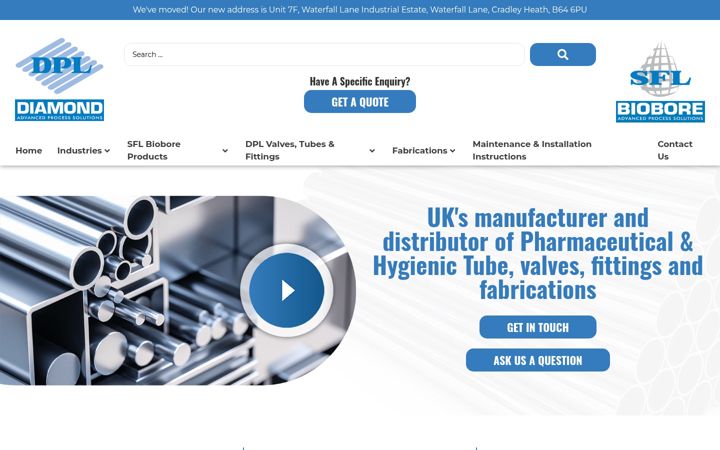Click the Get In Touch button
Viewport: 720px width, 450px height.
538,327
